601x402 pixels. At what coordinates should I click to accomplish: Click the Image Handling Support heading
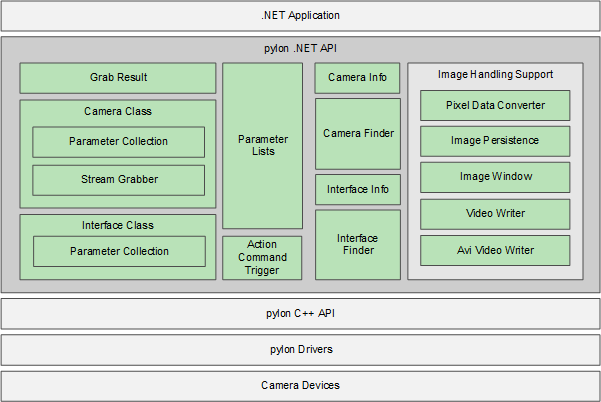(495, 74)
